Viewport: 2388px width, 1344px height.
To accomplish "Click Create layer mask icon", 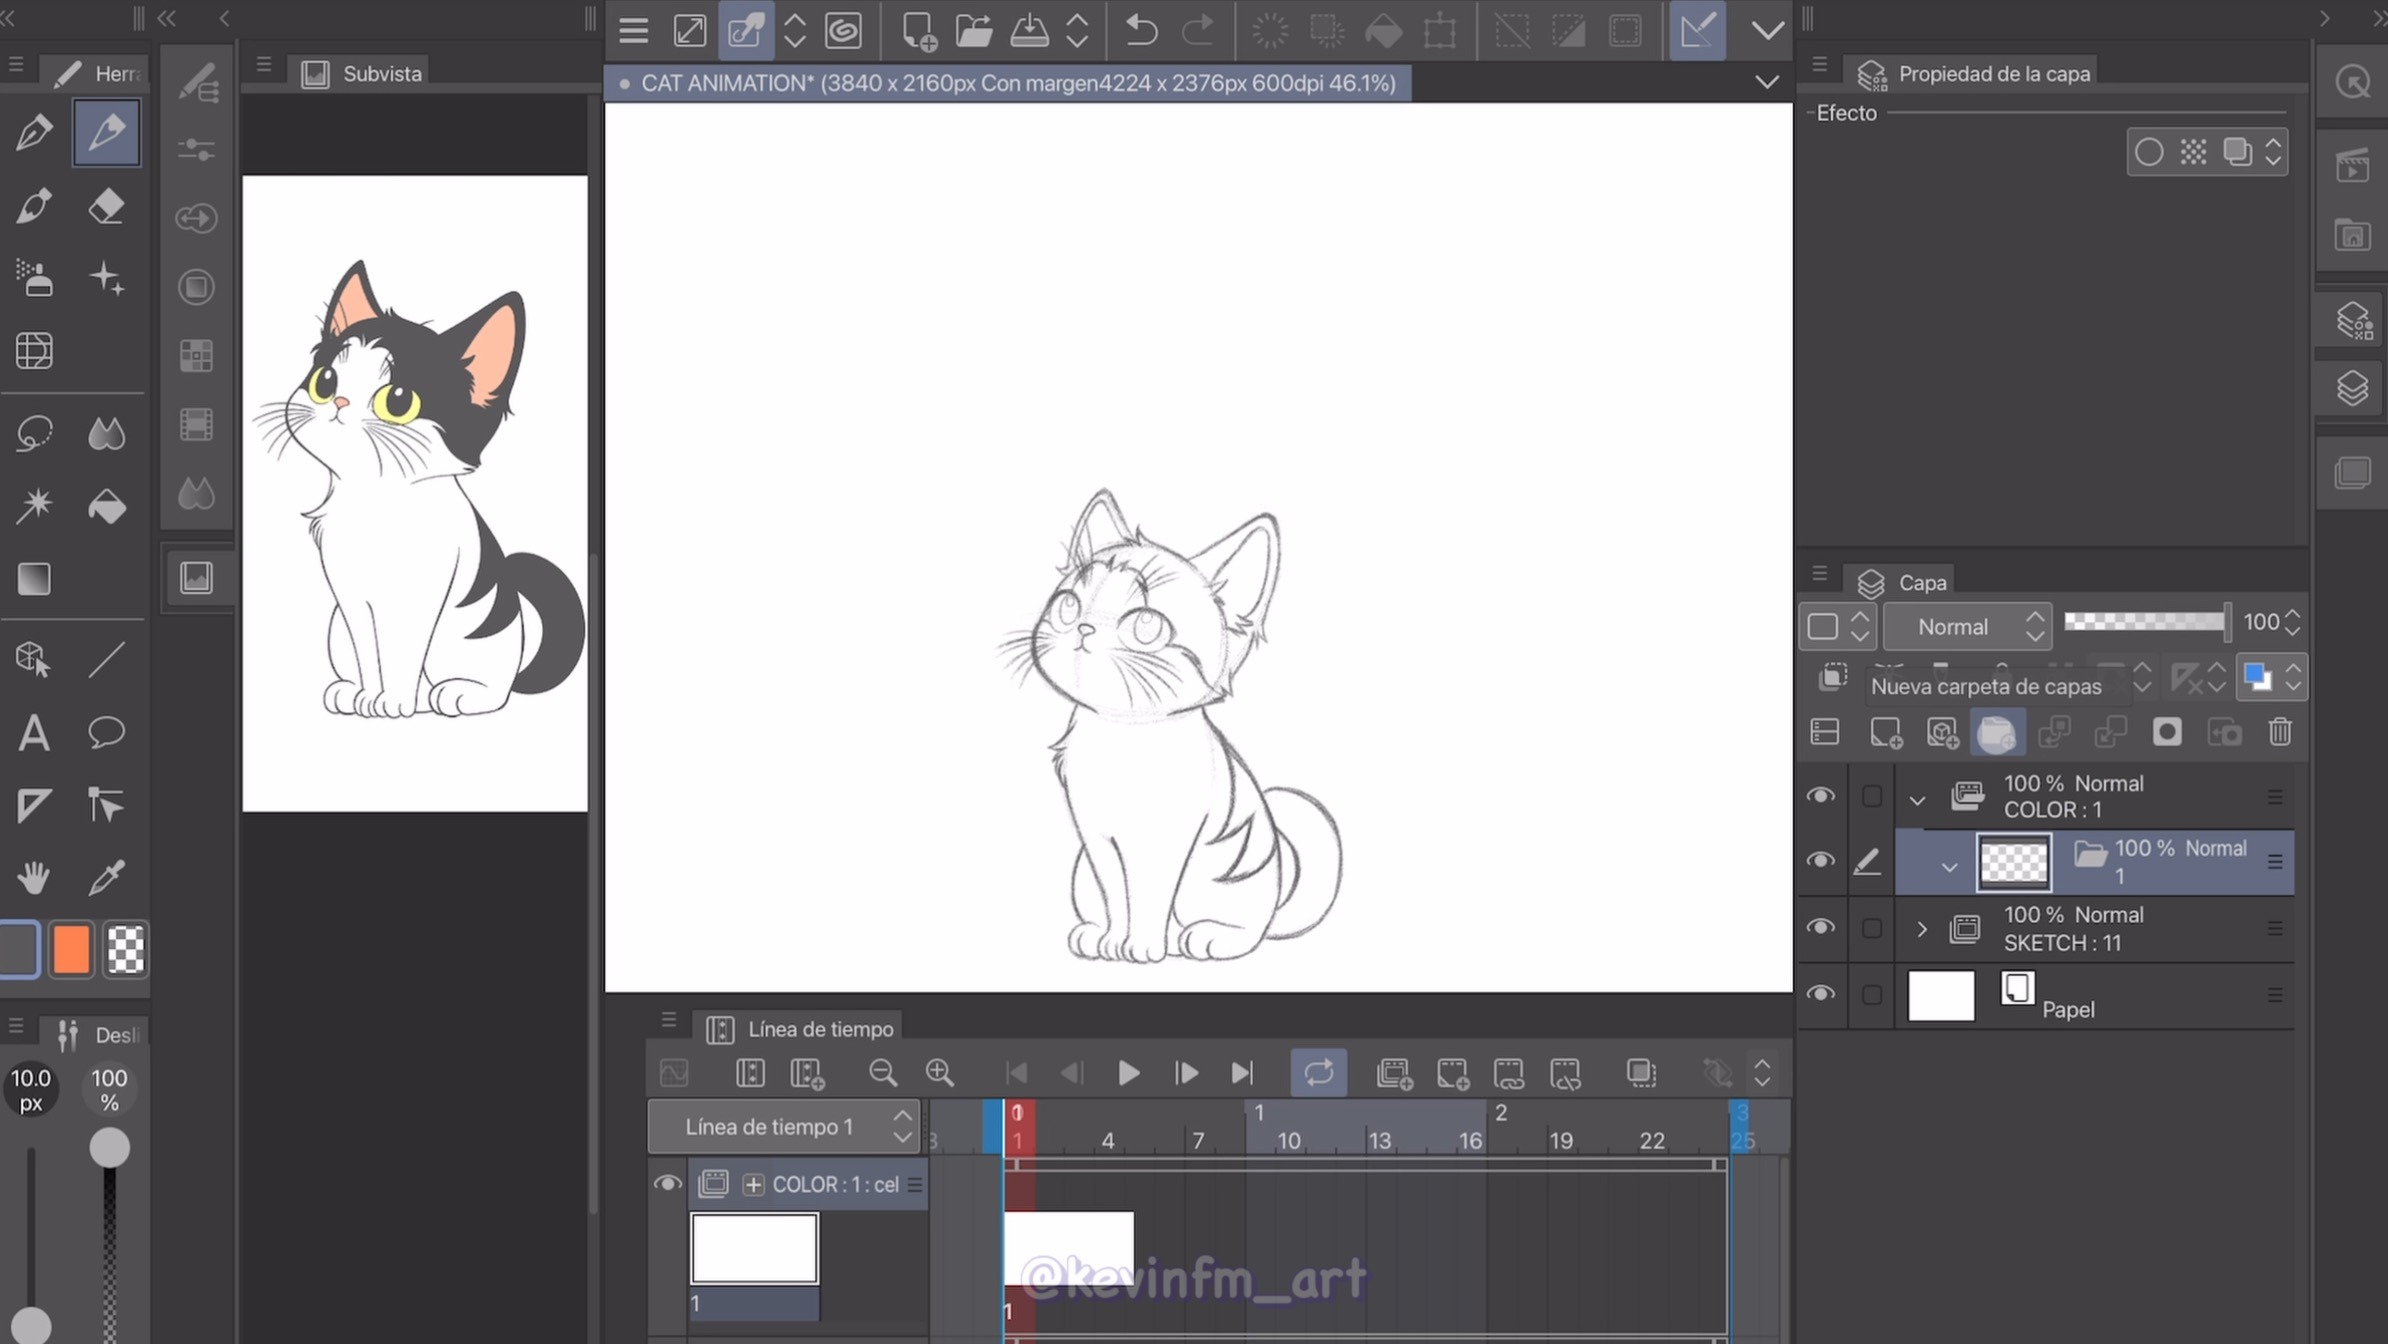I will 2167,732.
